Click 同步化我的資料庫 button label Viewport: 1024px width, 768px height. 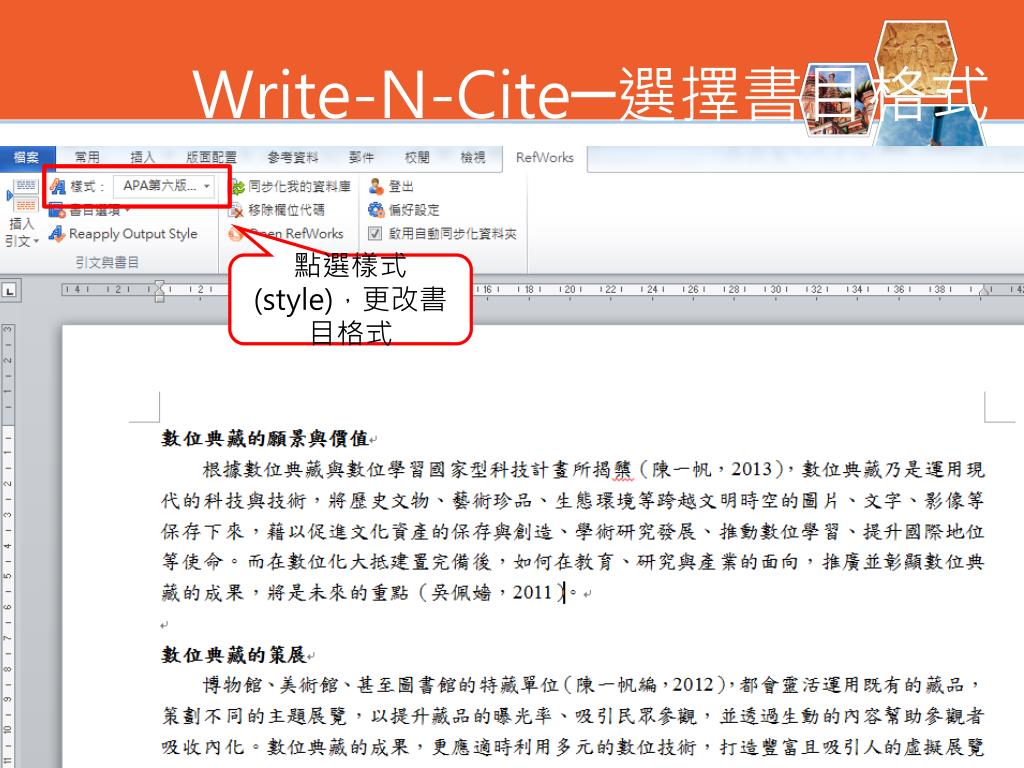pyautogui.click(x=300, y=187)
